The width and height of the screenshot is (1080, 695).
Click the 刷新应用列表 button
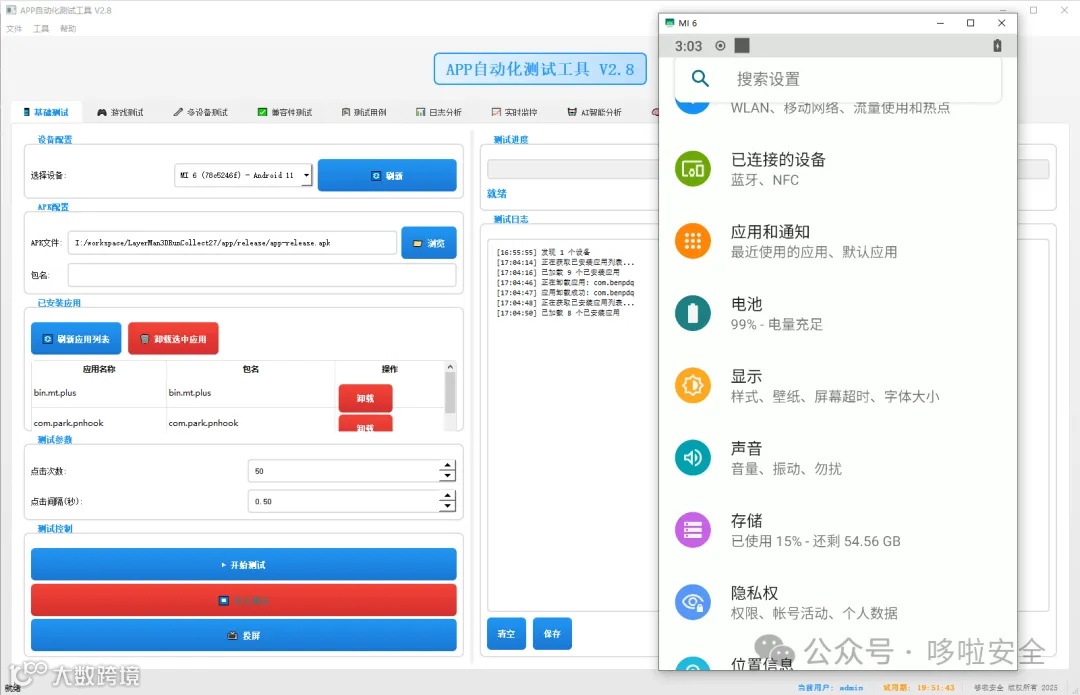(75, 338)
